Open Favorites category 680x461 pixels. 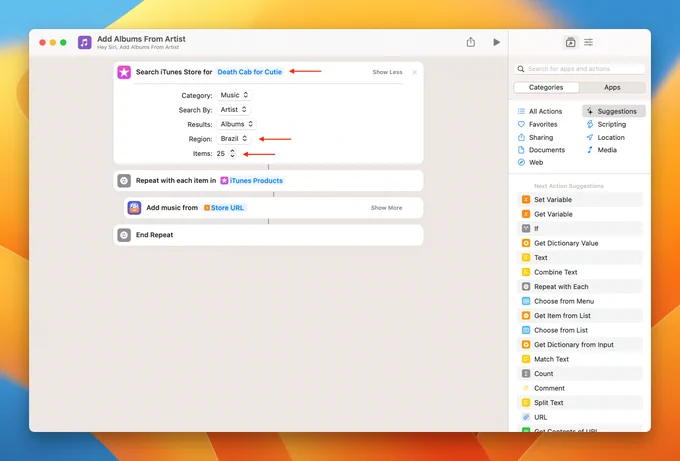[537, 124]
